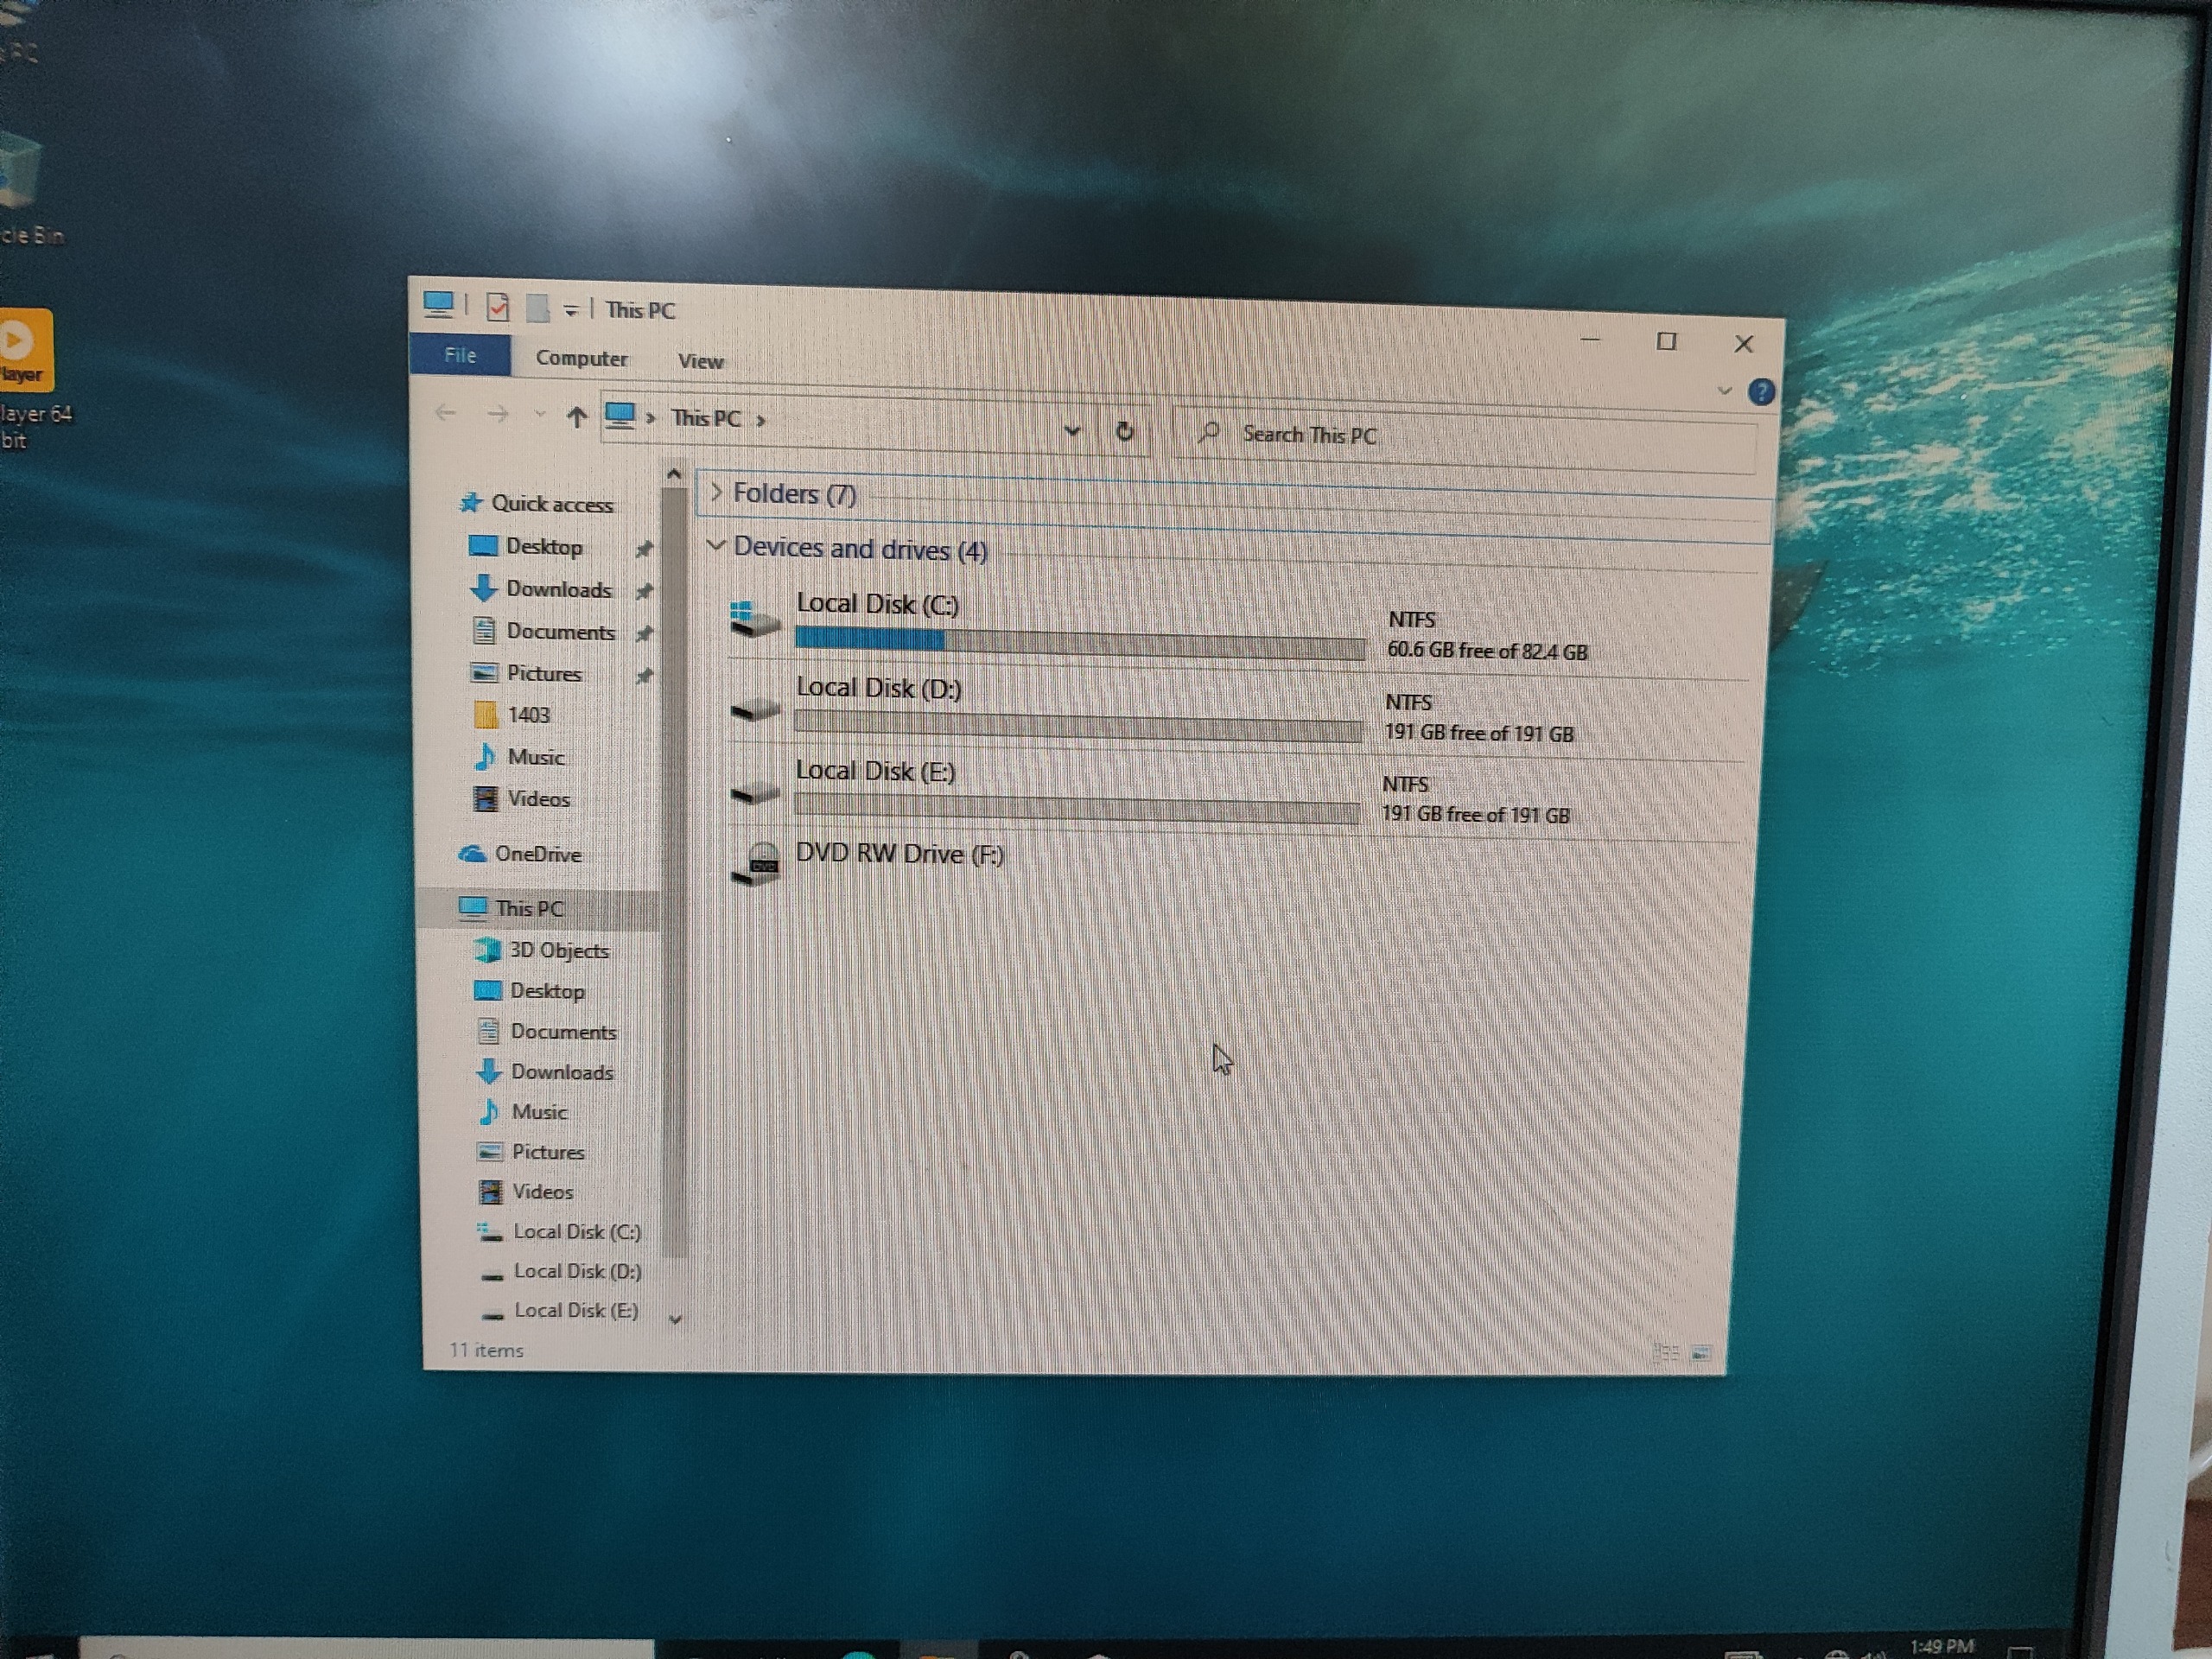Click the taskbar clock showing 1:49 PM
Viewport: 2212px width, 1659px height.
(1942, 1645)
